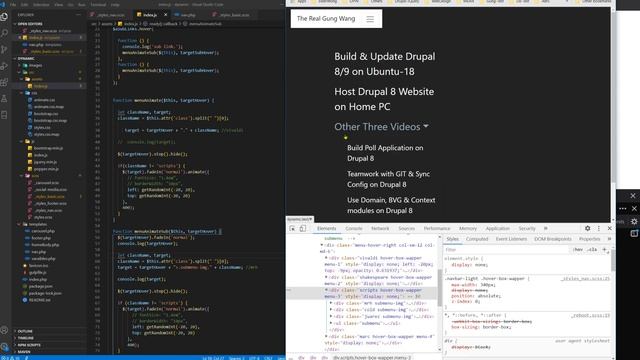
Task: Open DevTools customize kebab menu
Action: coord(599,229)
